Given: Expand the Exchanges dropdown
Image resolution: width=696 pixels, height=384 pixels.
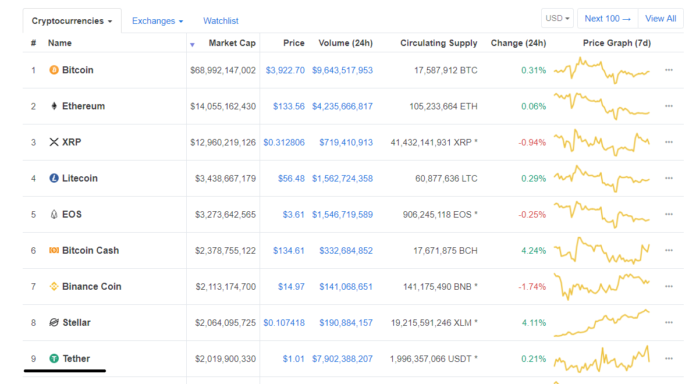Looking at the screenshot, I should tap(157, 21).
